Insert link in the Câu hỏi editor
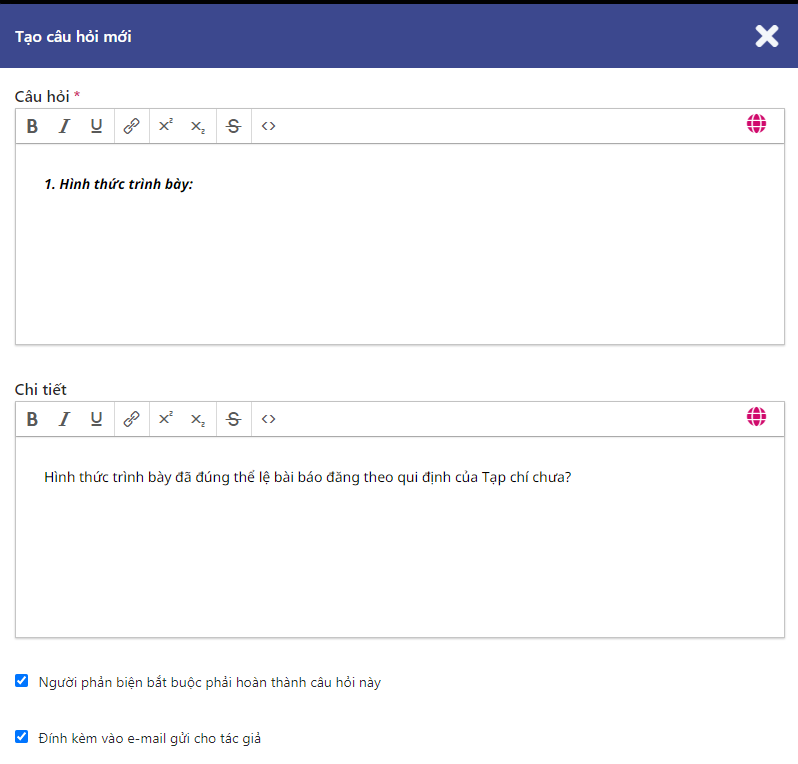The height and width of the screenshot is (764, 798). click(x=131, y=126)
